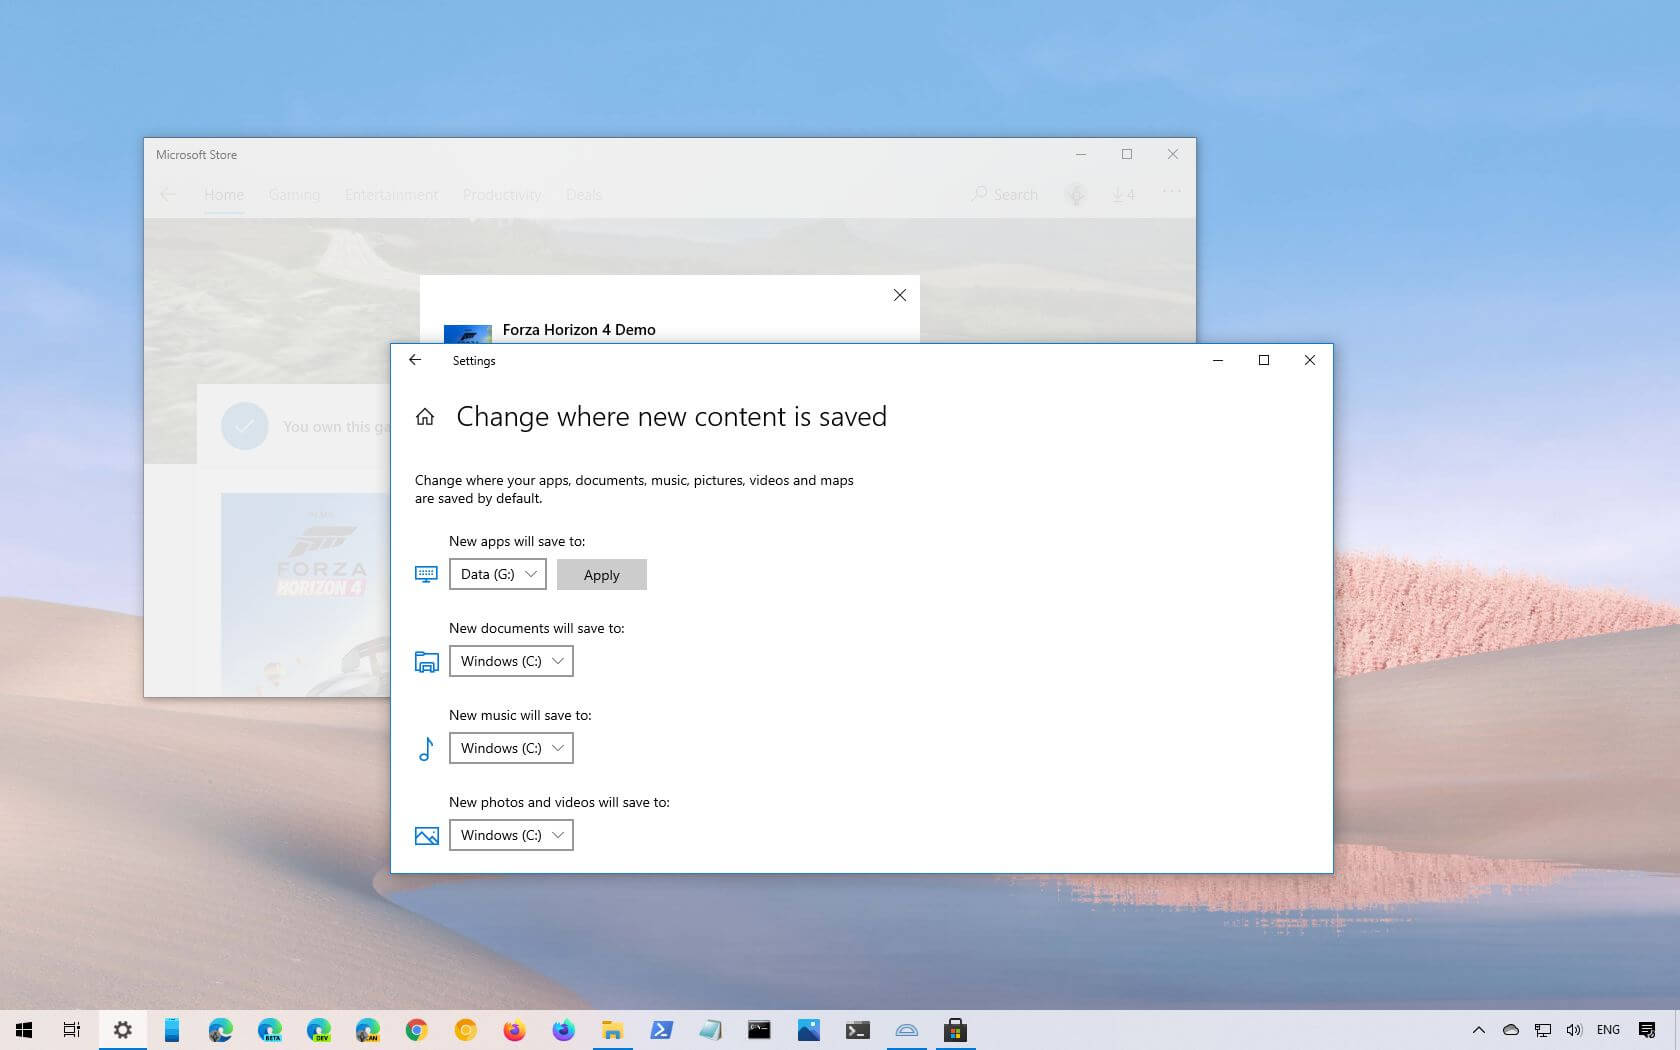The image size is (1680, 1050).
Task: Open the See more menu in Microsoft Store
Action: tap(1171, 192)
